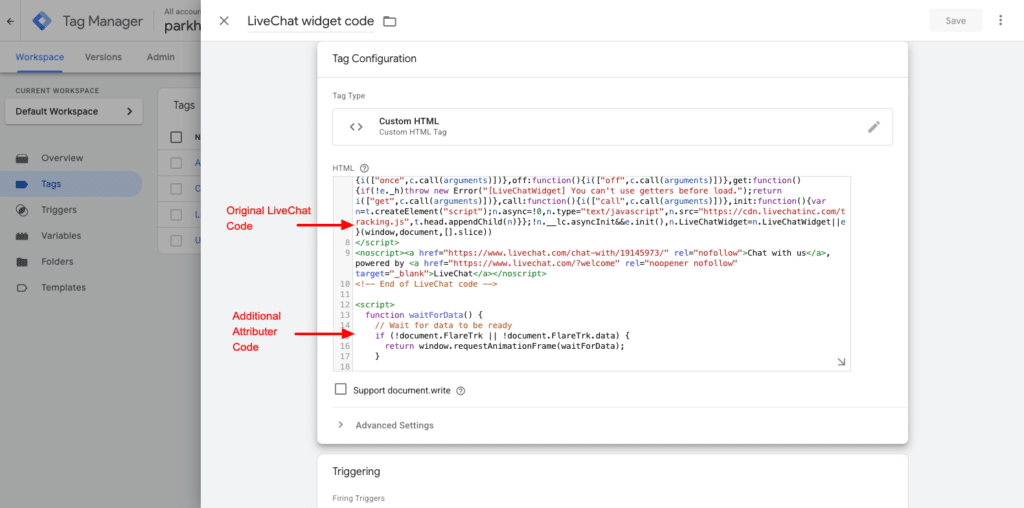Click the return window.requestAnimationFrame code line

505,346
